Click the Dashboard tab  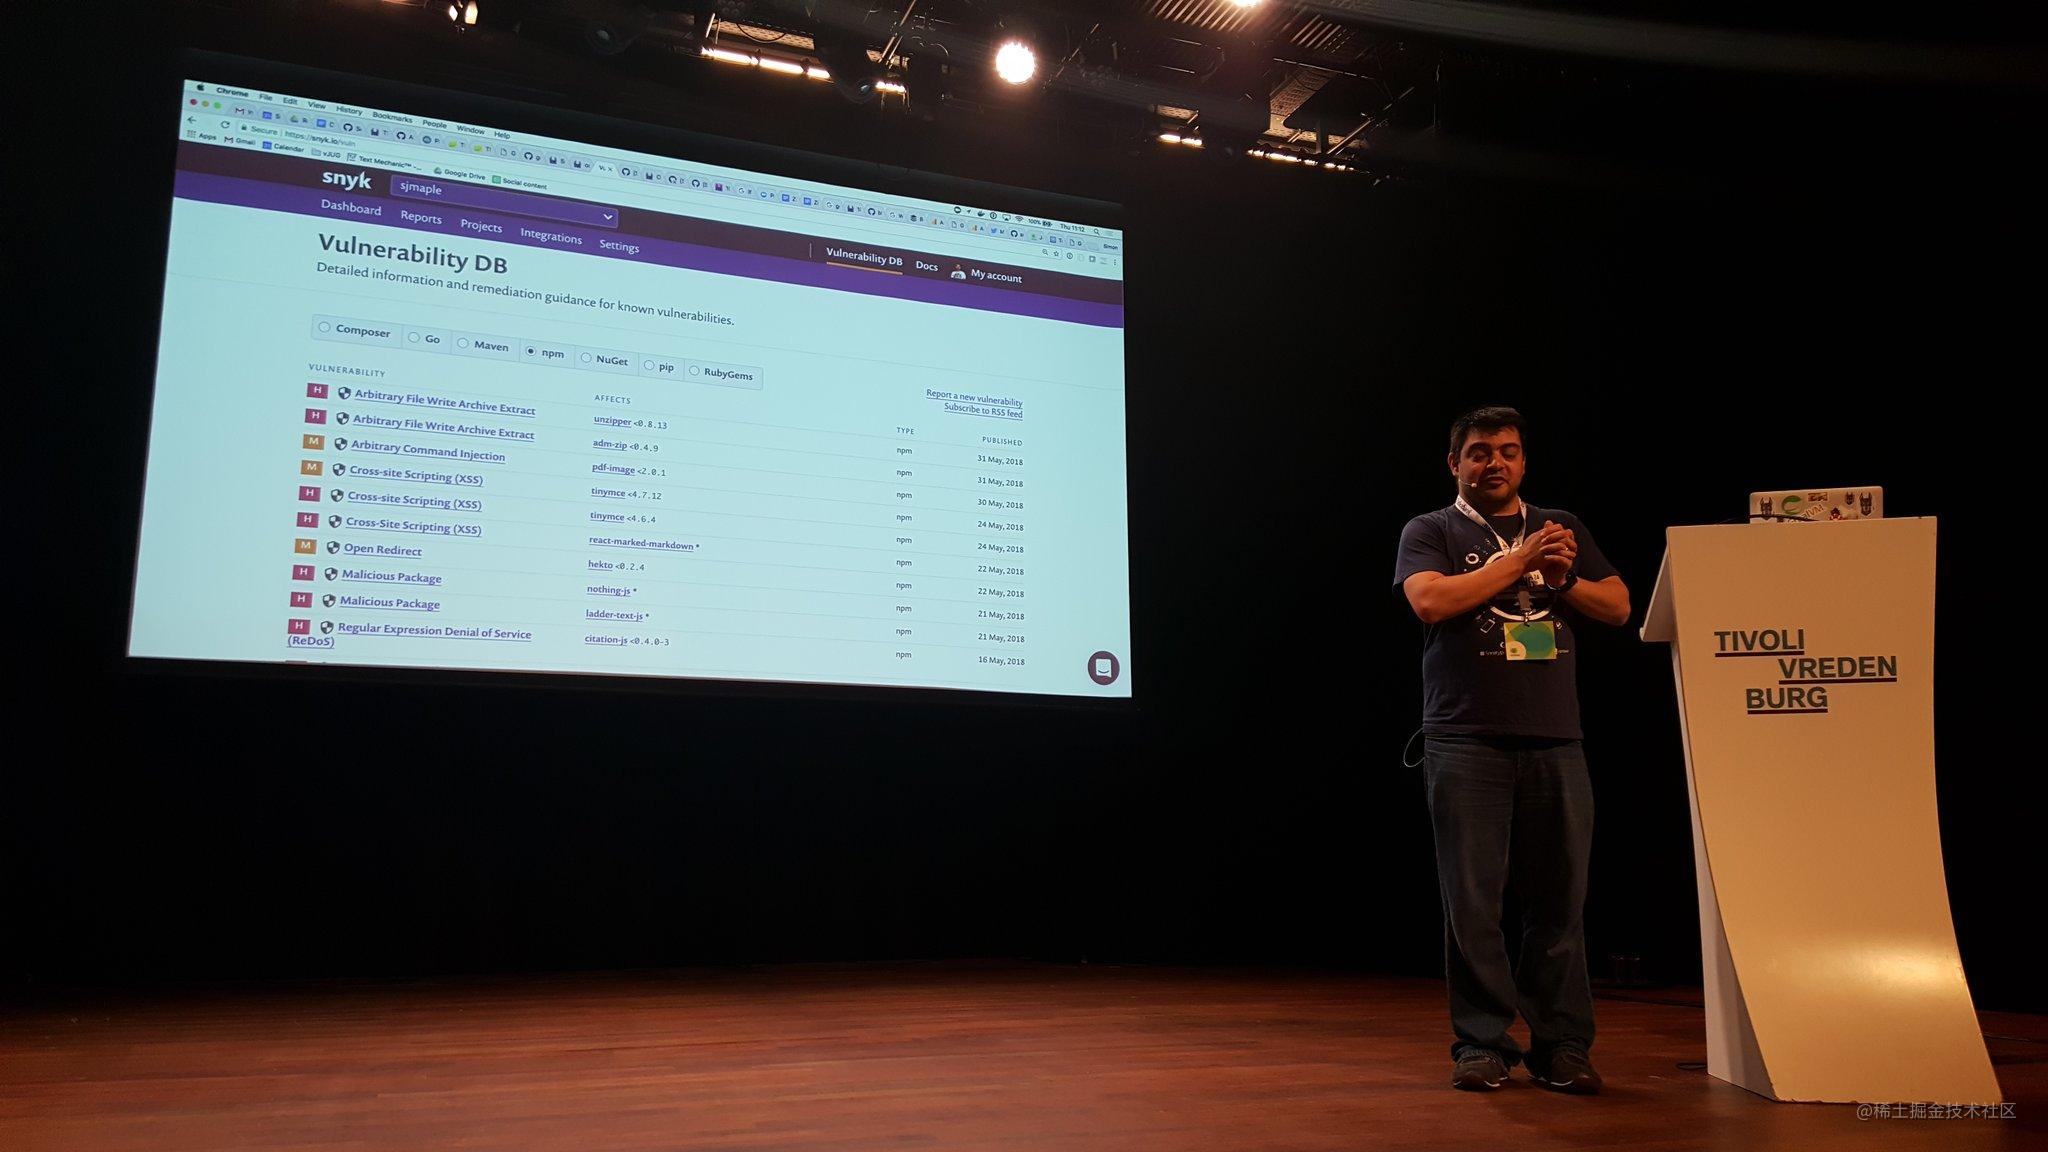(349, 211)
